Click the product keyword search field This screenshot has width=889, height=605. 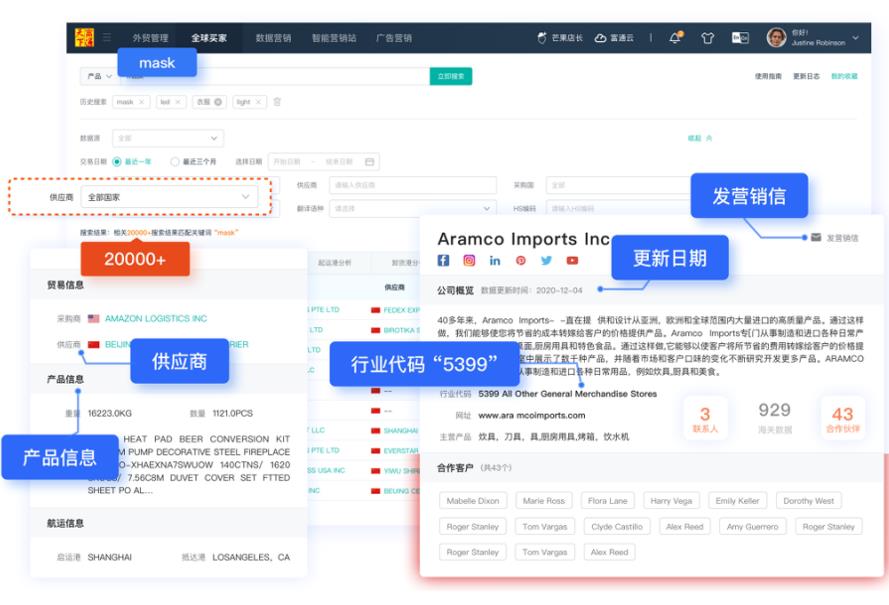[274, 76]
